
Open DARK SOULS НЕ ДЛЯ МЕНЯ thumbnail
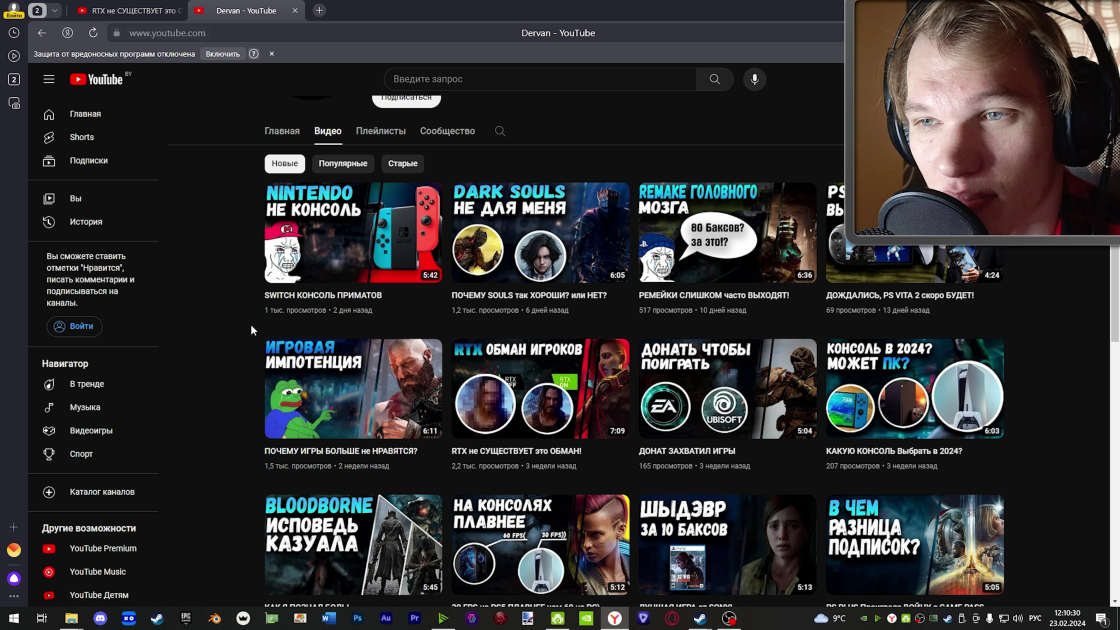tap(541, 233)
